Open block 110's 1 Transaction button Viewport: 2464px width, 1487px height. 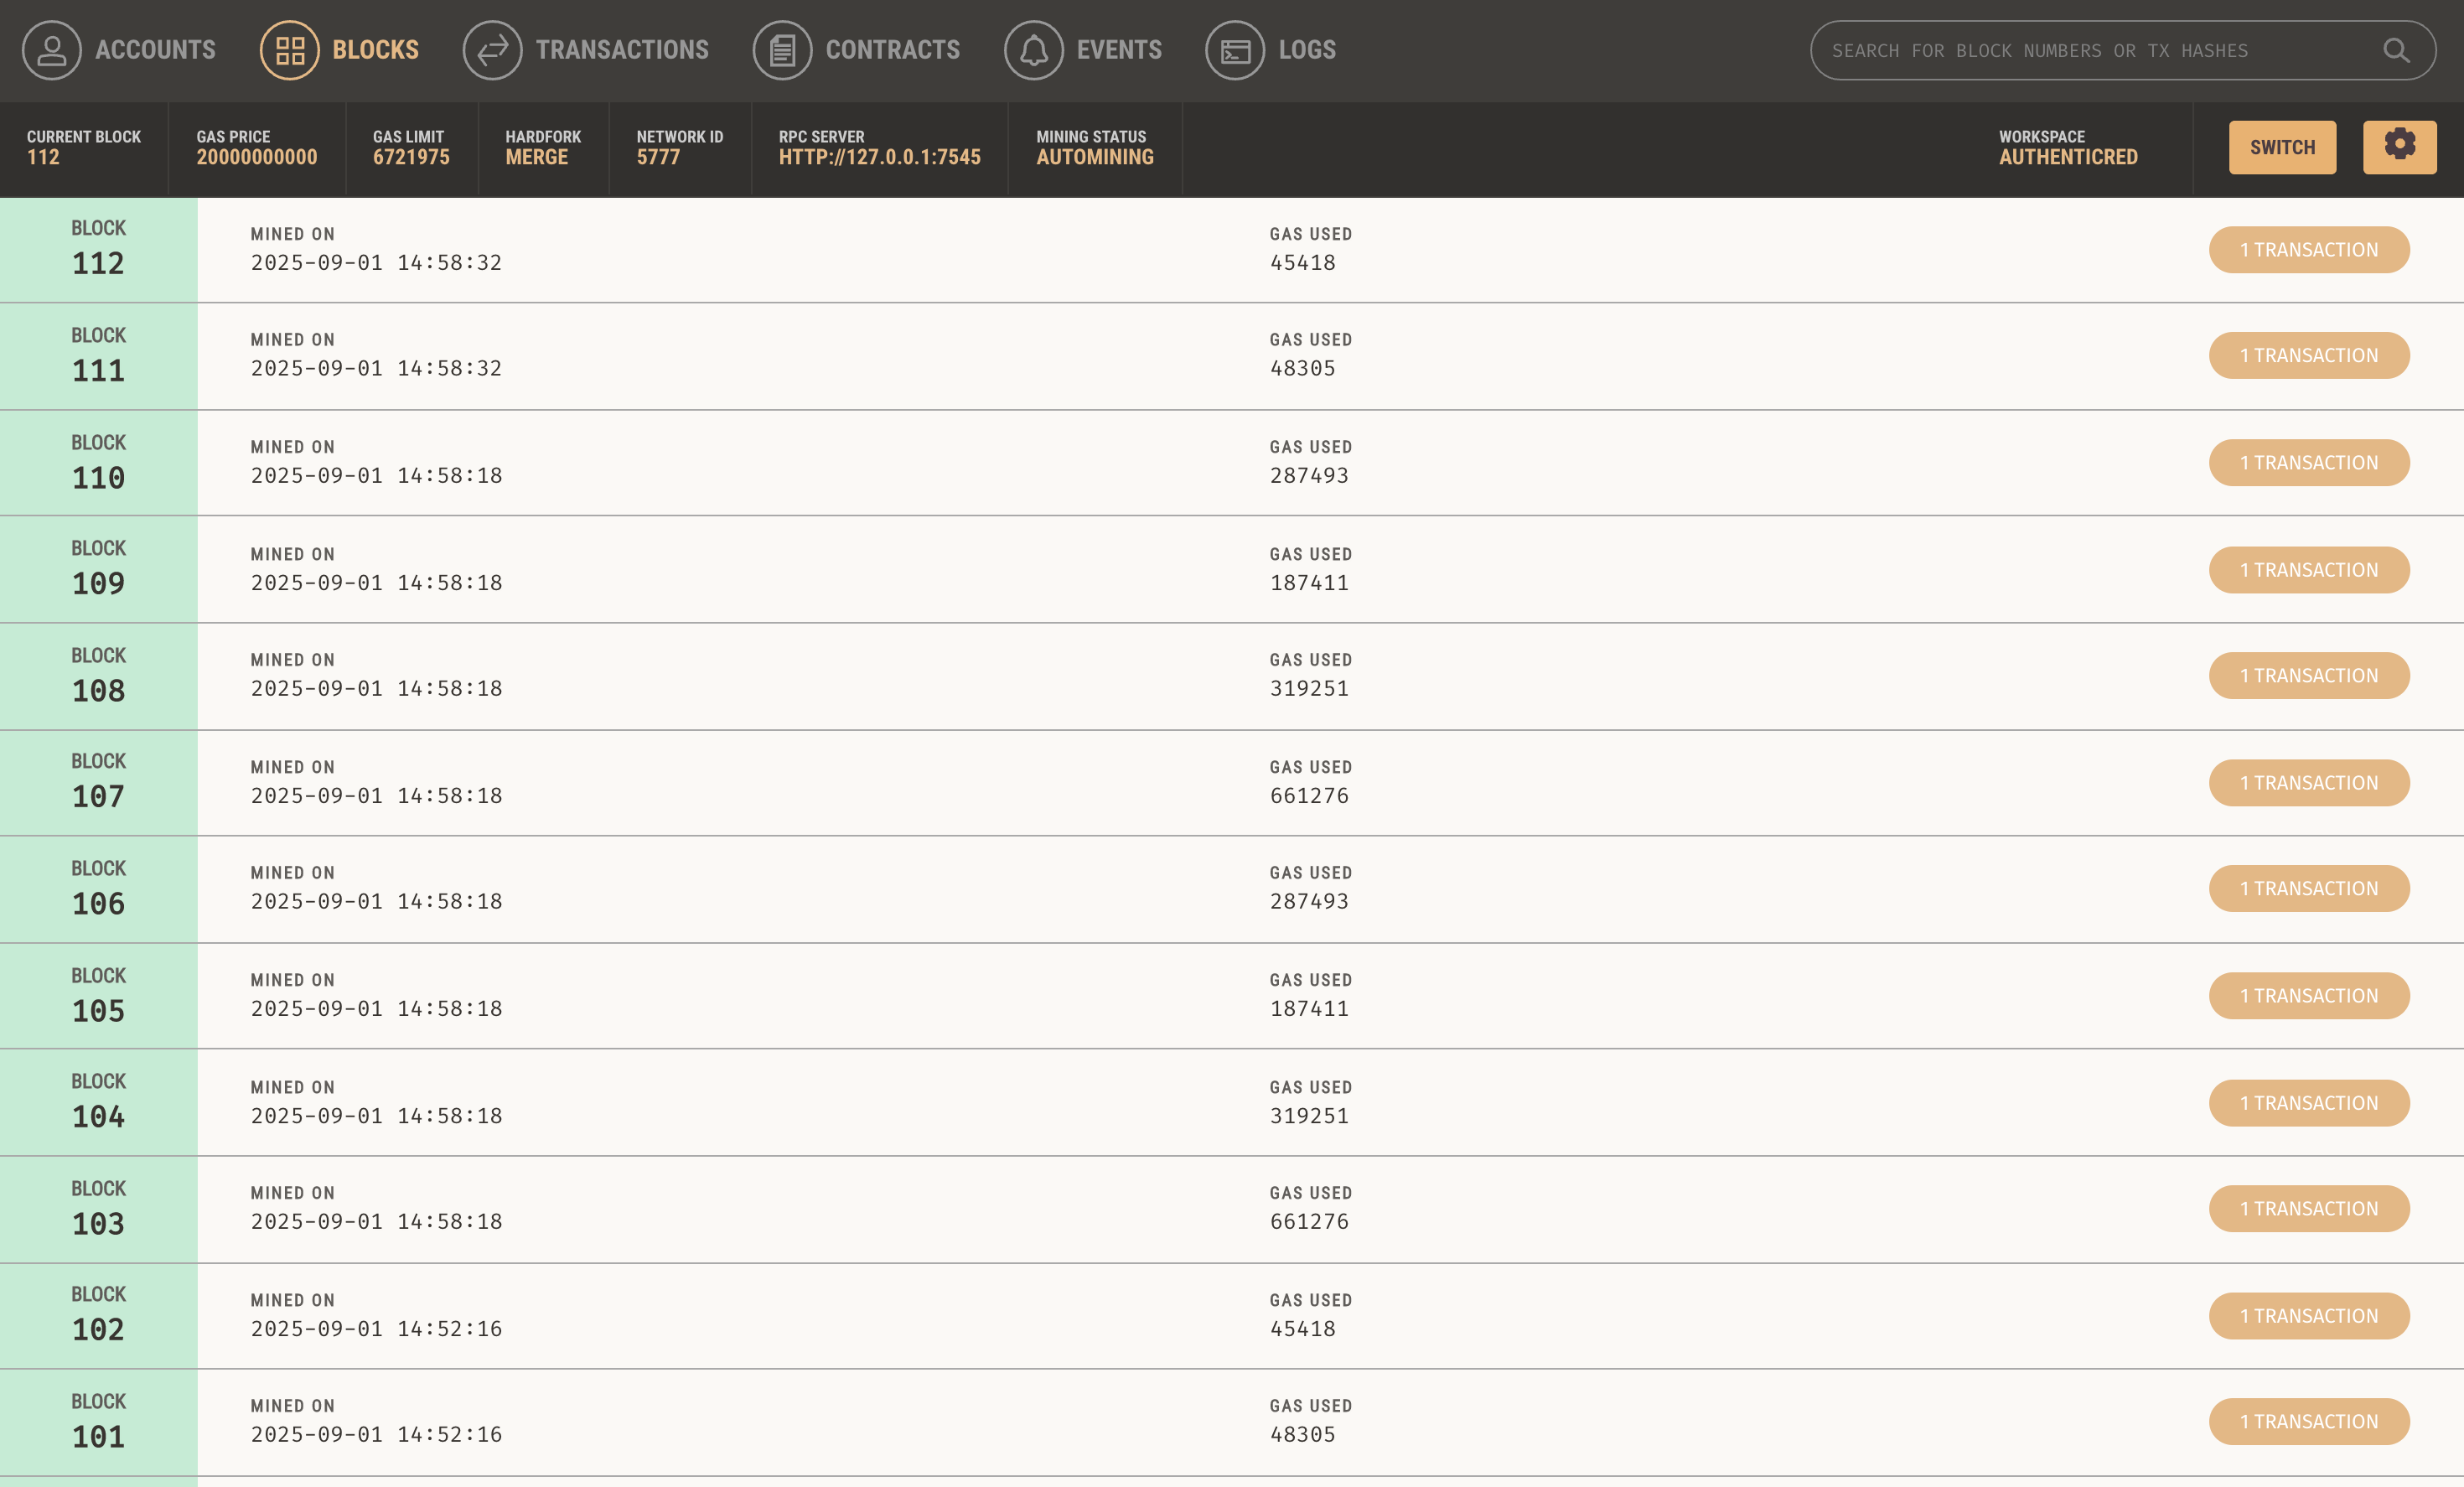coord(2308,463)
